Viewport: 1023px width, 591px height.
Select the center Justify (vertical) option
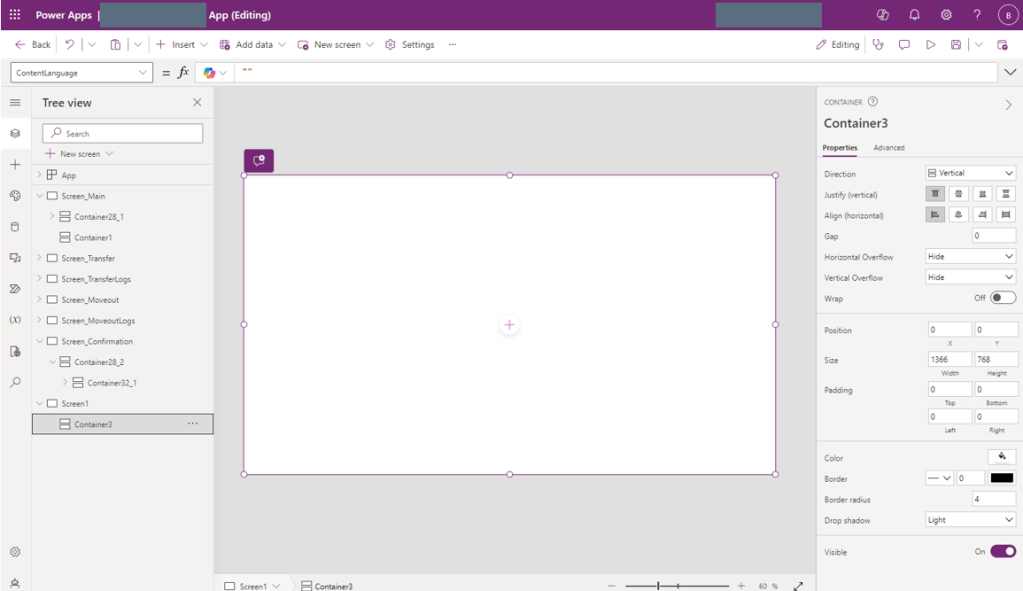click(958, 194)
